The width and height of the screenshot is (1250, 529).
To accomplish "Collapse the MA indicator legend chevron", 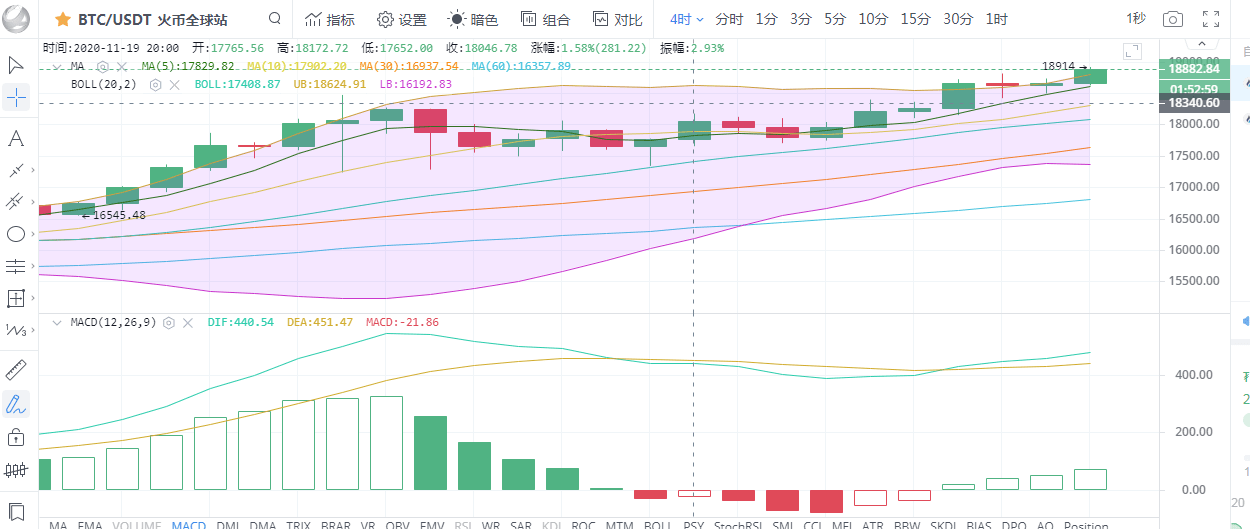I will (57, 66).
